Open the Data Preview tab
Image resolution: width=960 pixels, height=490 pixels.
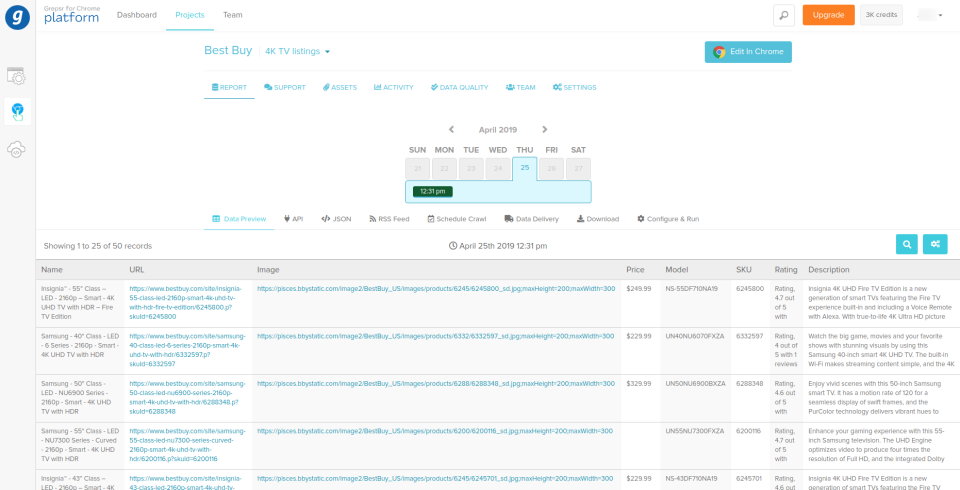(x=239, y=219)
